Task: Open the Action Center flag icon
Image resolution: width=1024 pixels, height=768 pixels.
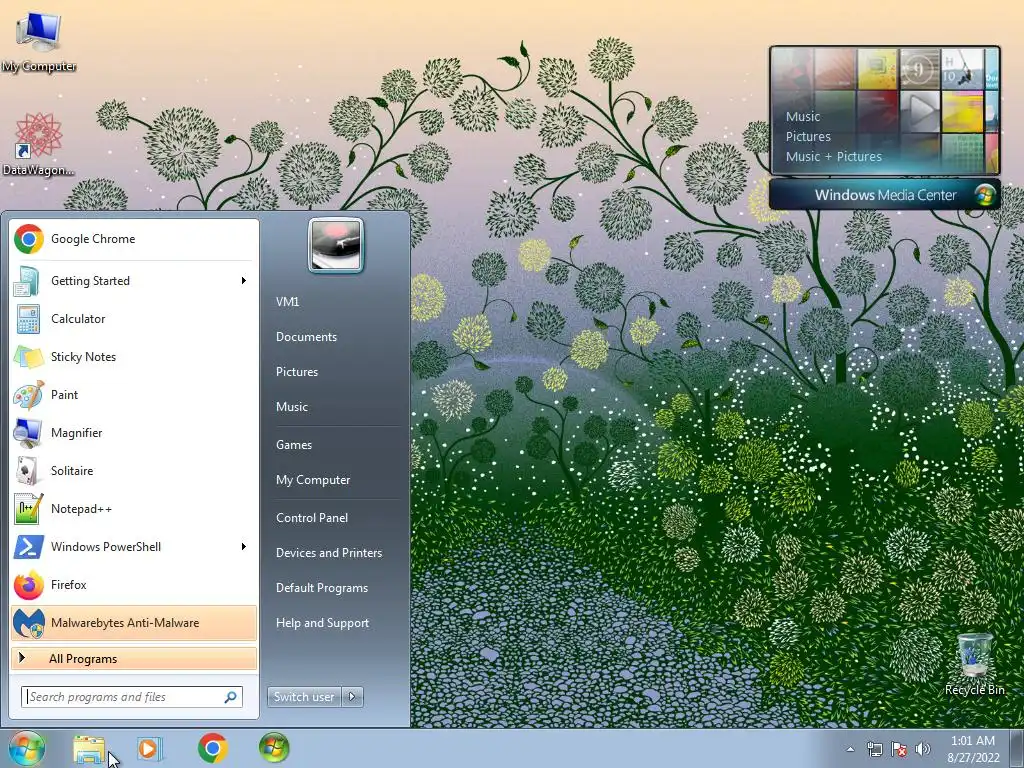Action: 899,749
